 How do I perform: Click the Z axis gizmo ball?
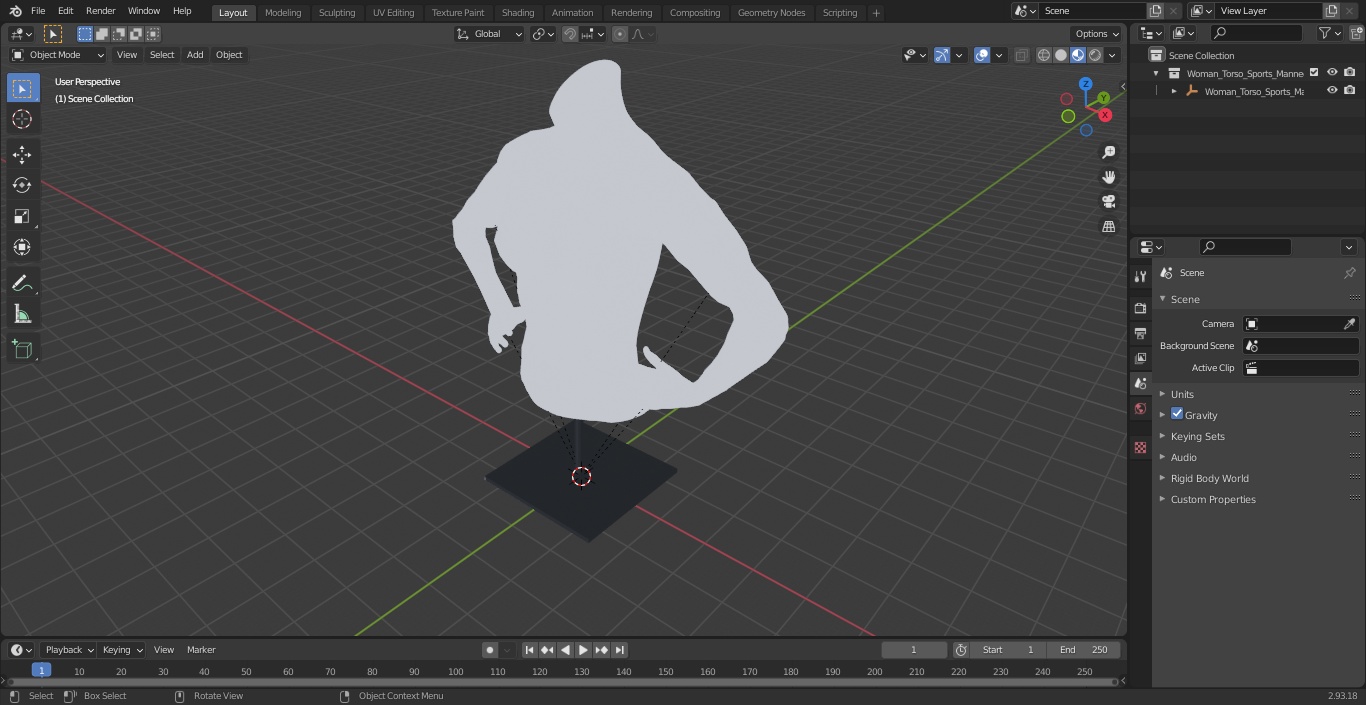[1086, 84]
